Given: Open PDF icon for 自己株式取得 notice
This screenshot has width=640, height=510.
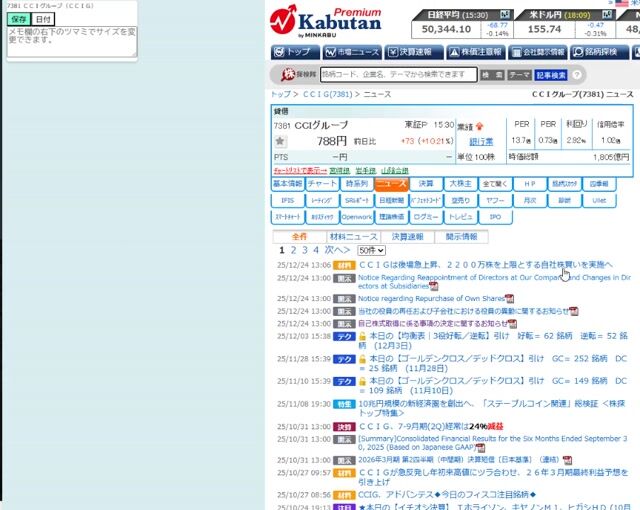Looking at the screenshot, I should click(512, 324).
